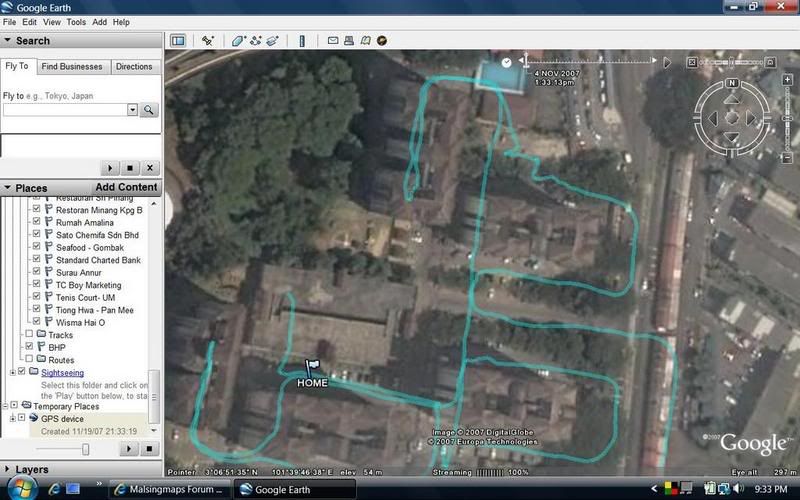Switch to Directions tab
Screen dimensions: 800x500
click(x=134, y=66)
